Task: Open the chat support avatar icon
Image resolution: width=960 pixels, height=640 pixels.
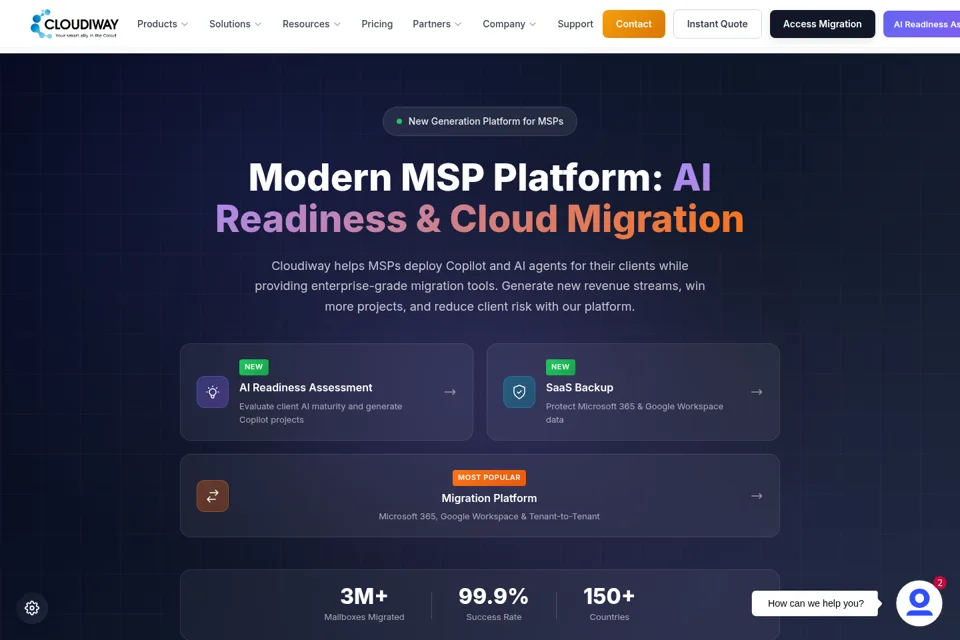Action: (x=919, y=603)
